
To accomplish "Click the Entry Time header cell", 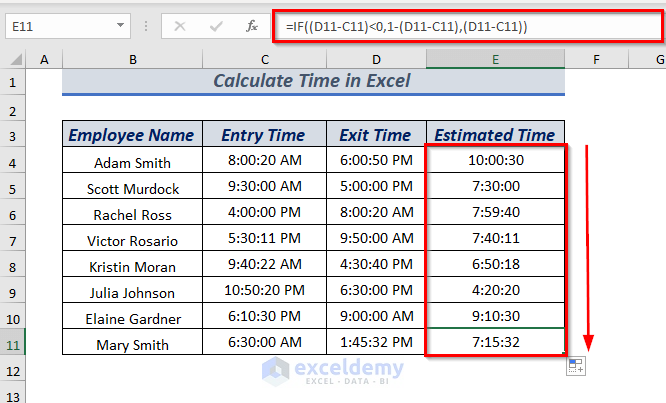I will pos(265,134).
